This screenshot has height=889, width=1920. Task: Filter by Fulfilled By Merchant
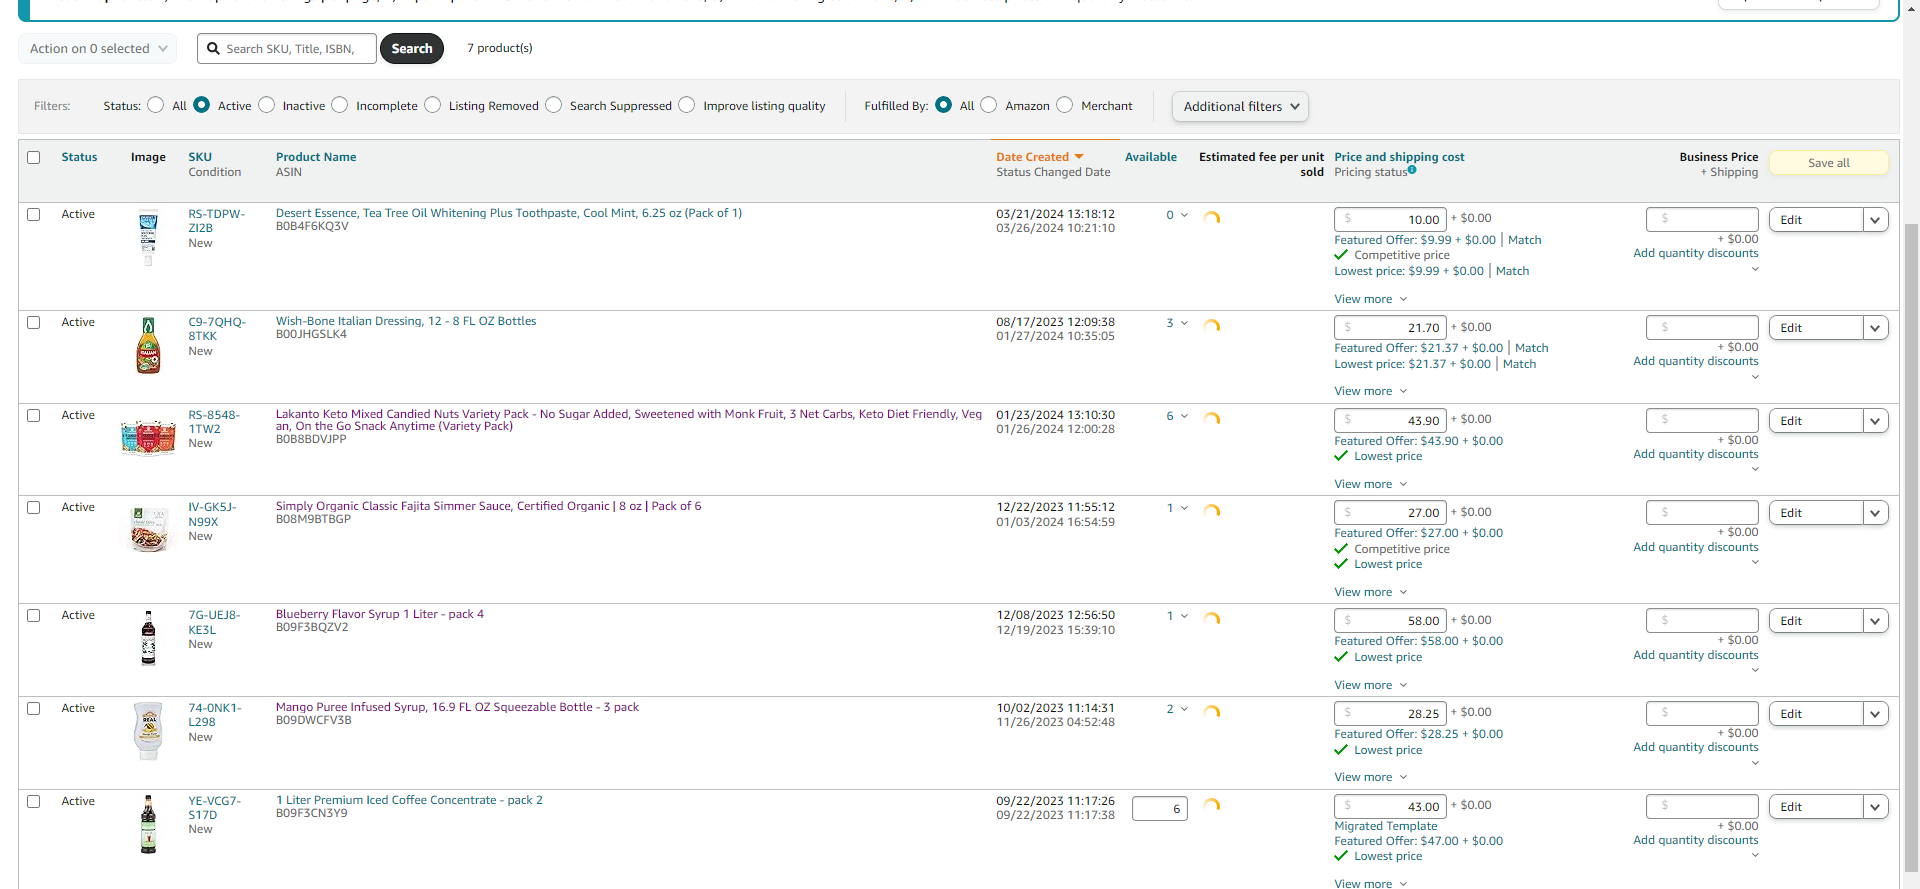coord(1065,105)
